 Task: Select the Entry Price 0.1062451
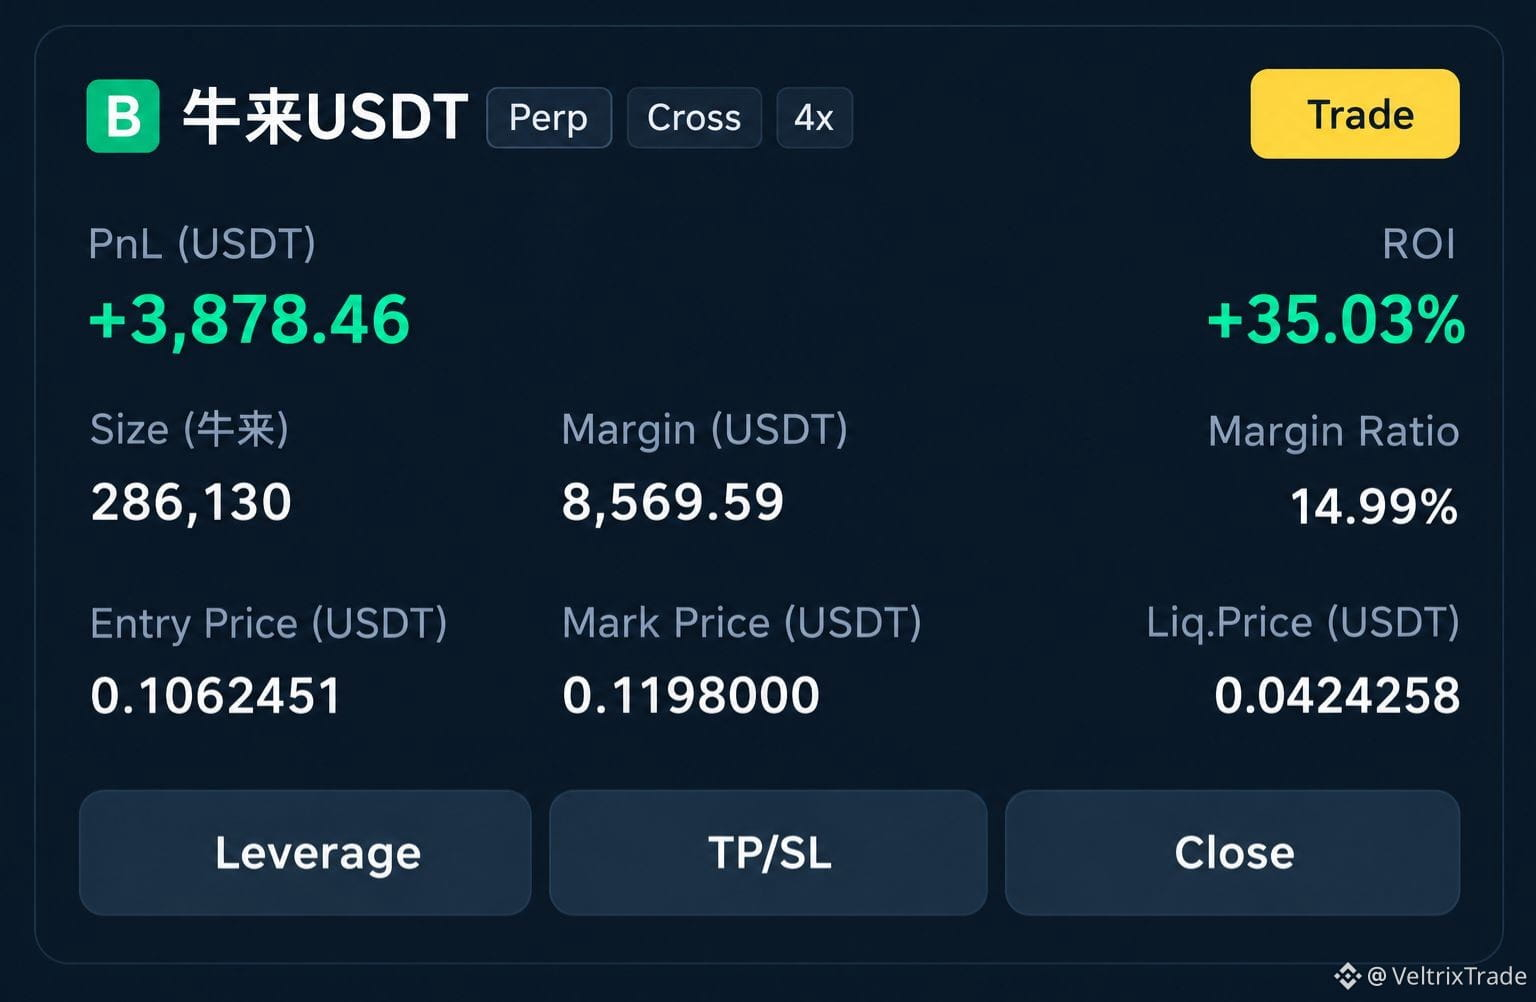(216, 696)
